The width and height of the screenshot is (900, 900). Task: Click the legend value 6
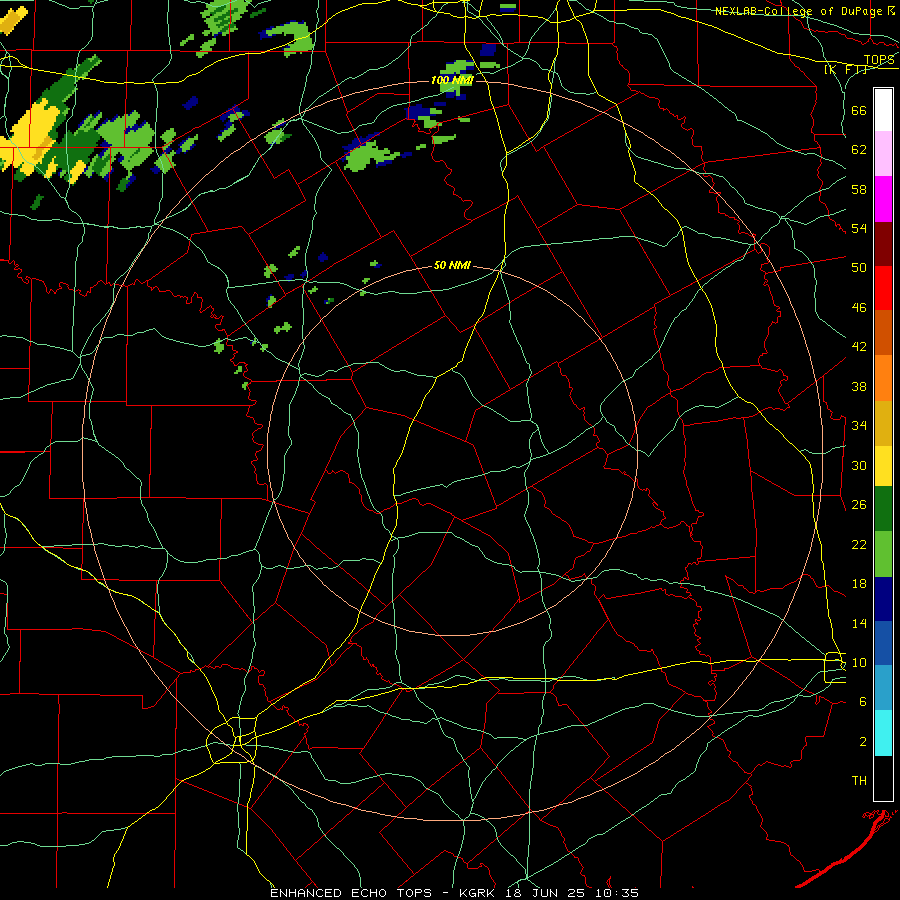[x=863, y=702]
